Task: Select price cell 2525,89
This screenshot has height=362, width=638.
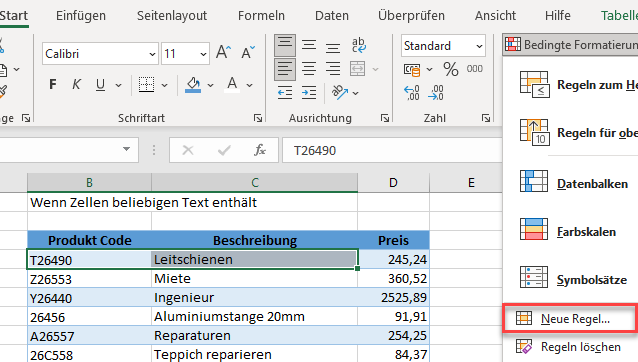Action: (x=393, y=297)
